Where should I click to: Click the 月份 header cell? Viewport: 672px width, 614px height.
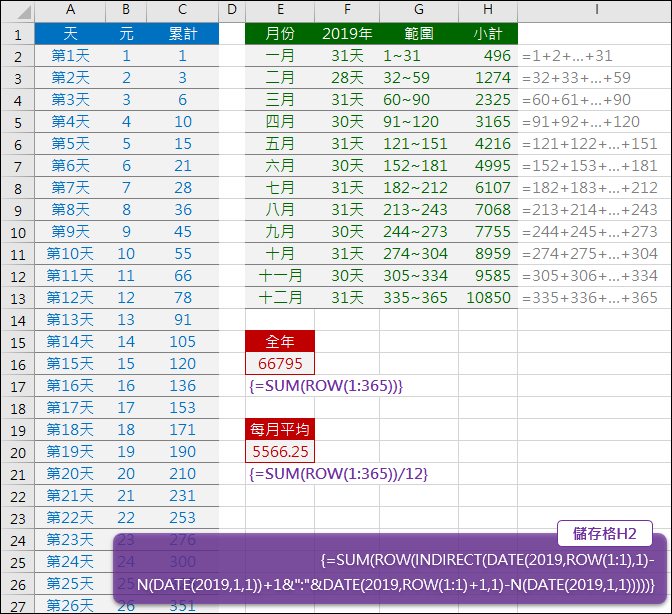280,33
